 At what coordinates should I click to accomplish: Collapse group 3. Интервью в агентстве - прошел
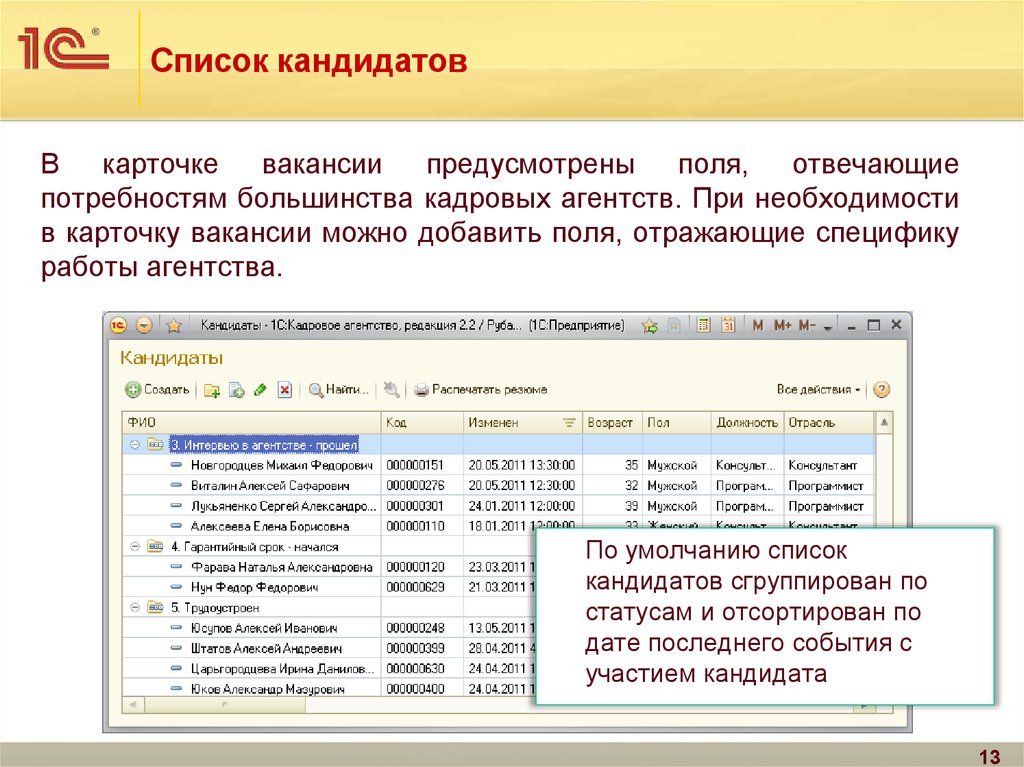(x=134, y=444)
